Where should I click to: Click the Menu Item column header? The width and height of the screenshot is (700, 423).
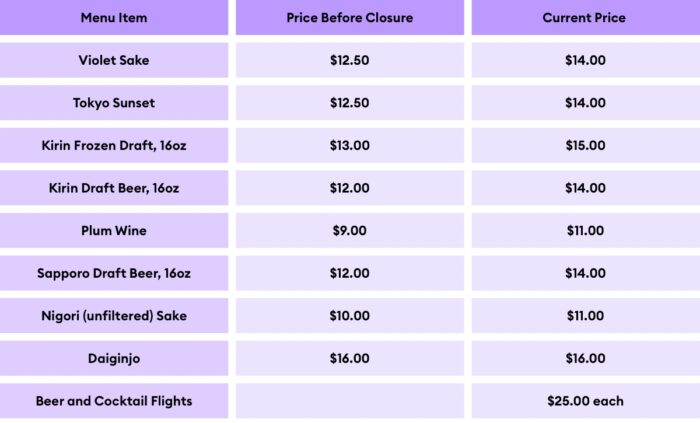tap(113, 18)
